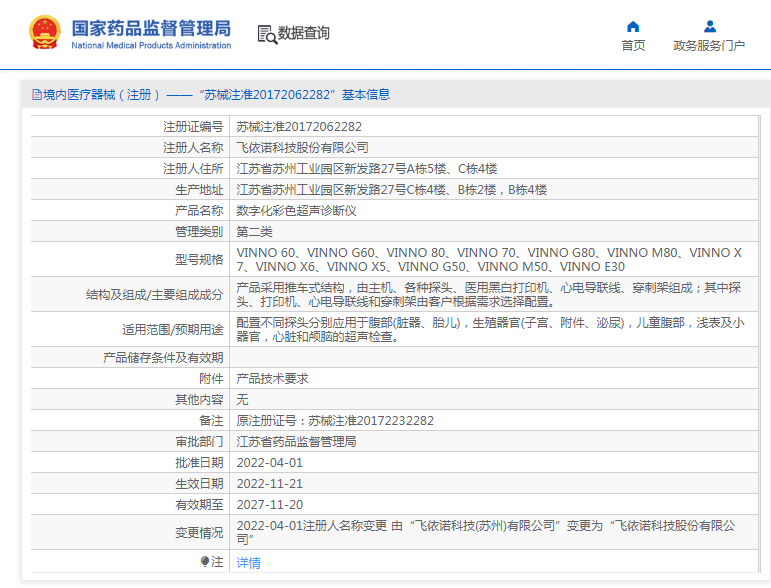Click National Medical Products Administration English subtitle
771x588 pixels.
[x=151, y=45]
